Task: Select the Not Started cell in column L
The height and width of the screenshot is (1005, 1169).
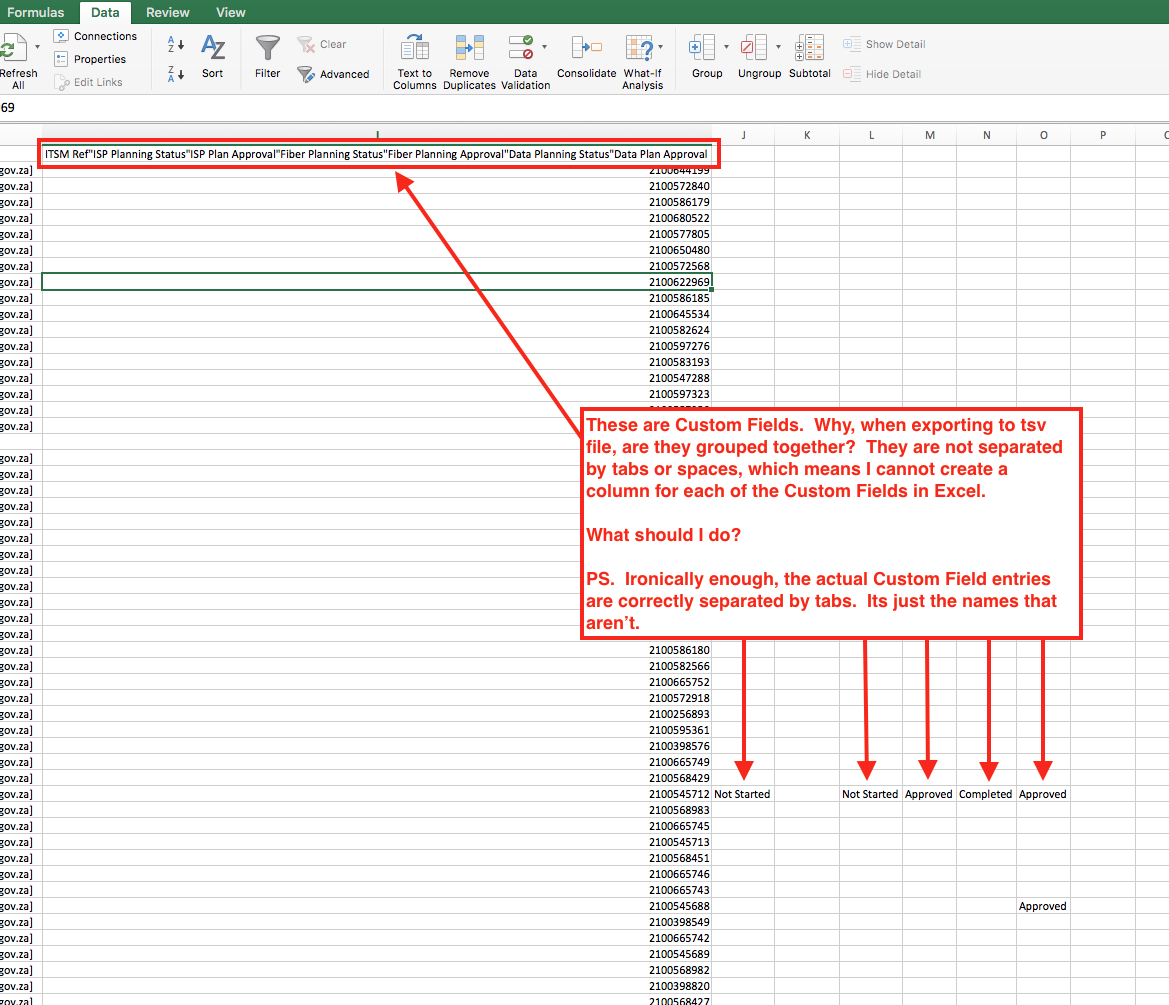Action: tap(872, 794)
